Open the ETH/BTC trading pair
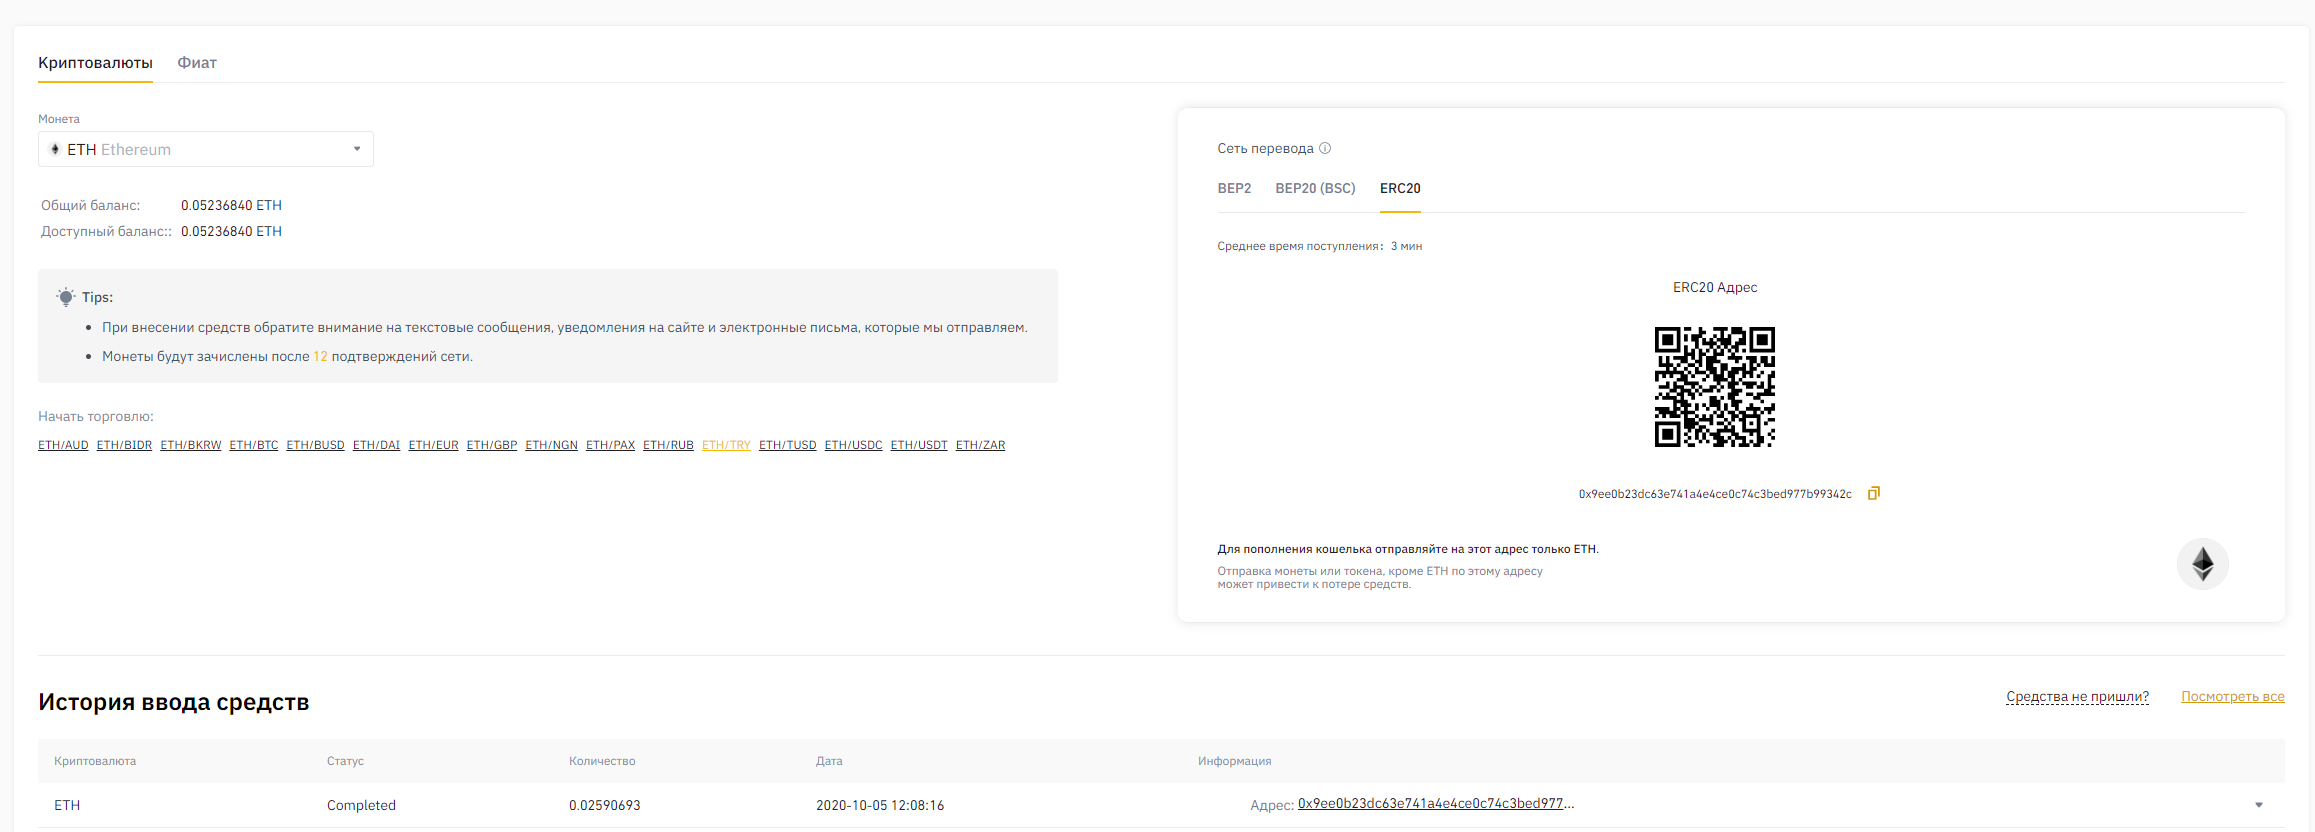Screen dimensions: 2315x832 [x=254, y=445]
